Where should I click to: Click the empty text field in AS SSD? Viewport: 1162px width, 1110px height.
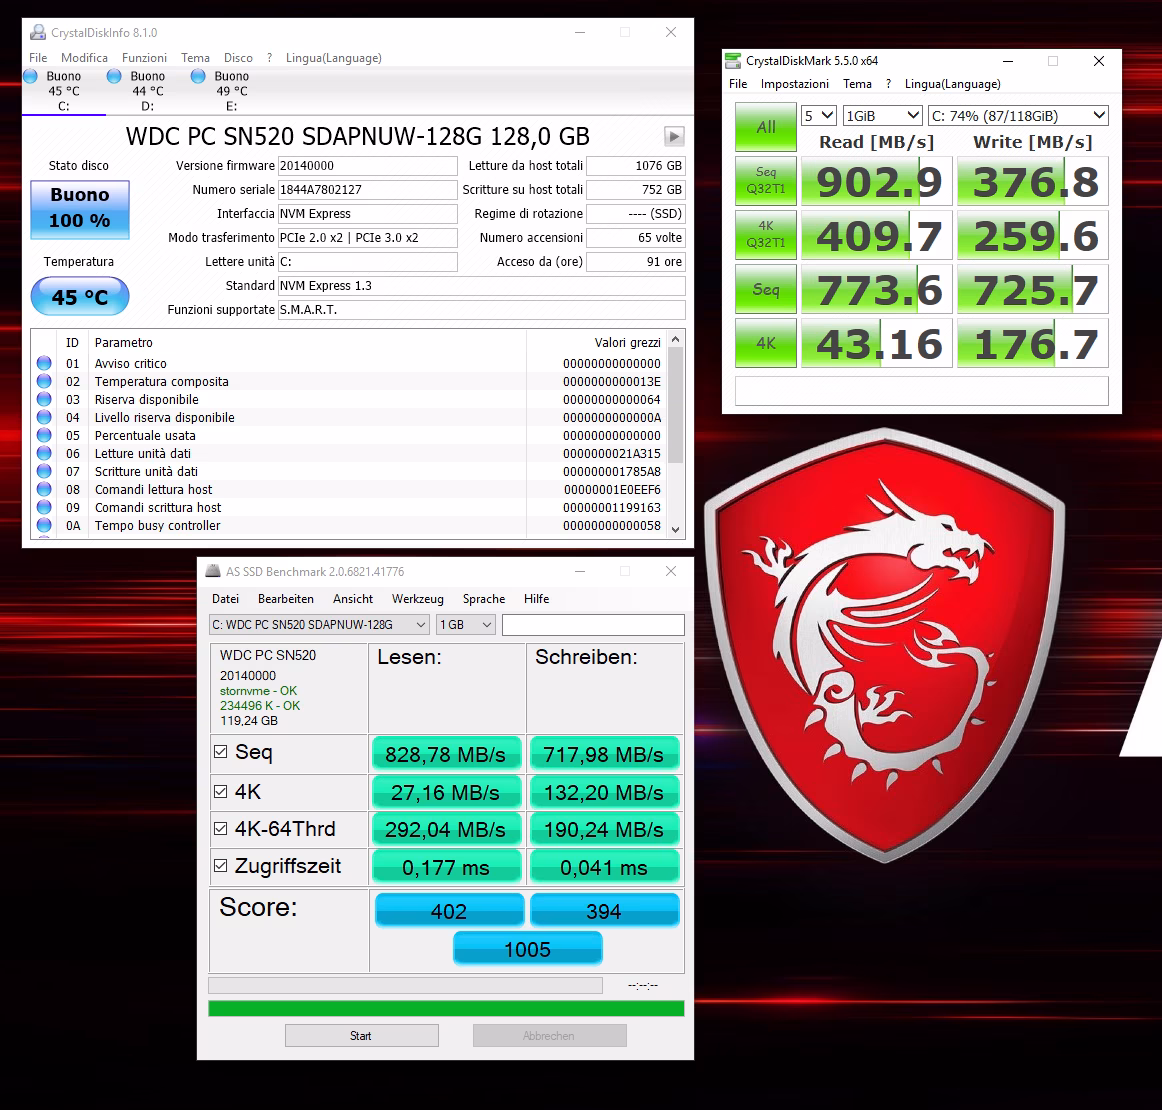tap(593, 625)
